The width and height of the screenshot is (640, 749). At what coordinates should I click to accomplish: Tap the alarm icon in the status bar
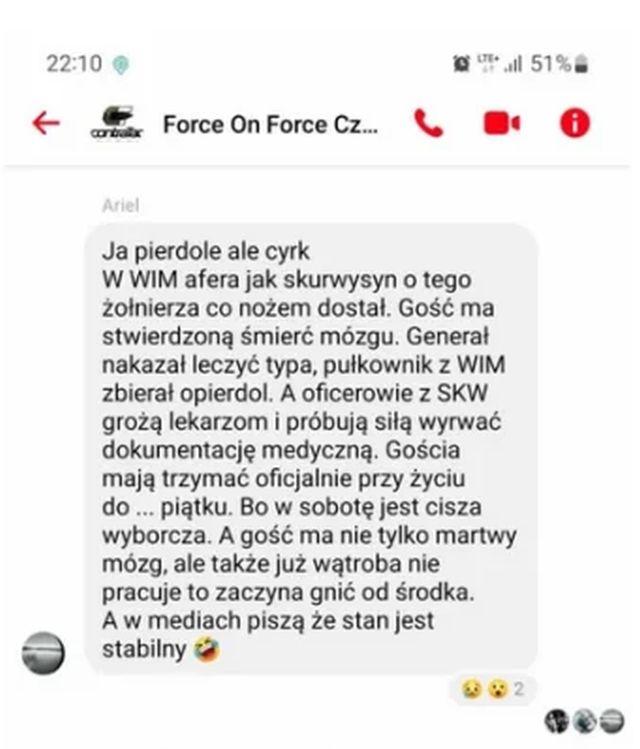point(461,63)
